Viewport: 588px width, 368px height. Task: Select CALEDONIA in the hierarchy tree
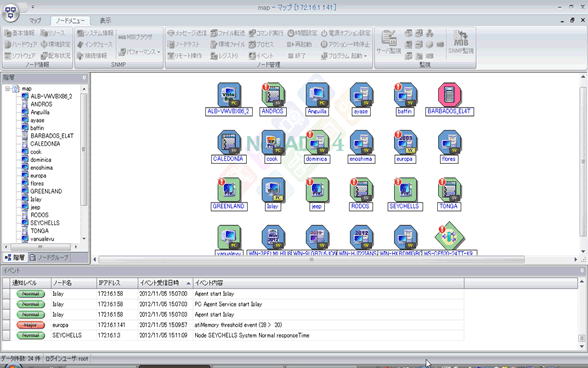point(45,144)
